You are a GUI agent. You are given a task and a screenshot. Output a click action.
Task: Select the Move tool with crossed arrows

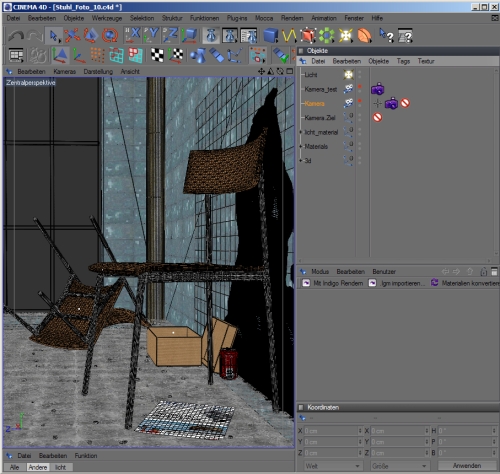[72, 35]
